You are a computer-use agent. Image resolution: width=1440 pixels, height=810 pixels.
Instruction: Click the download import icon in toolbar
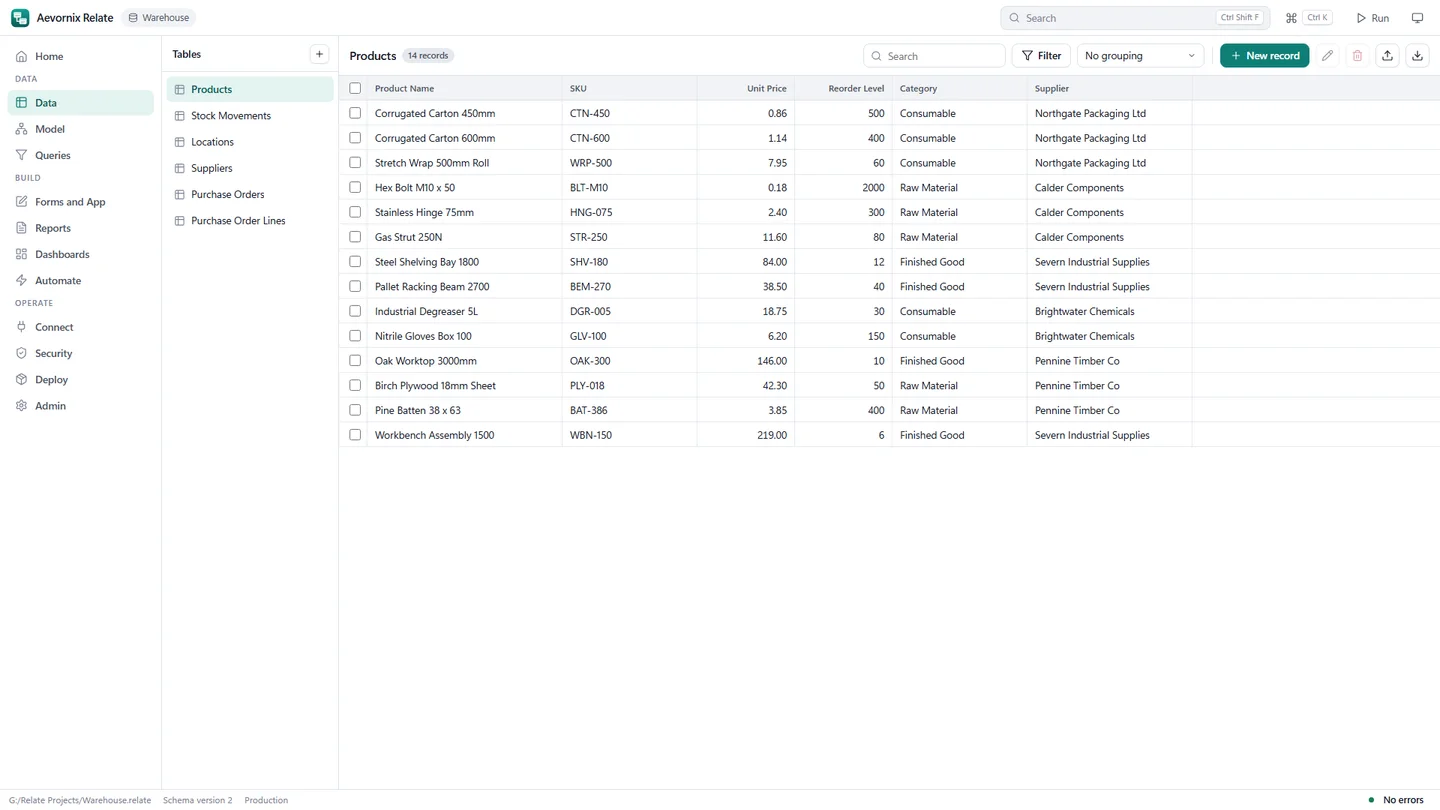click(x=1417, y=56)
